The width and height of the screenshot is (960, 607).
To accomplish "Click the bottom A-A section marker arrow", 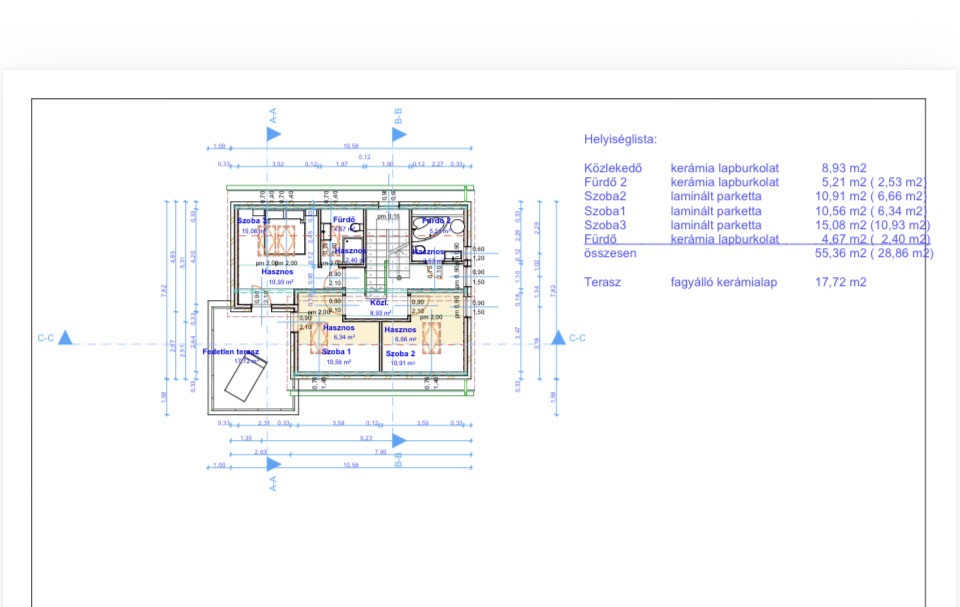I will click(x=274, y=463).
